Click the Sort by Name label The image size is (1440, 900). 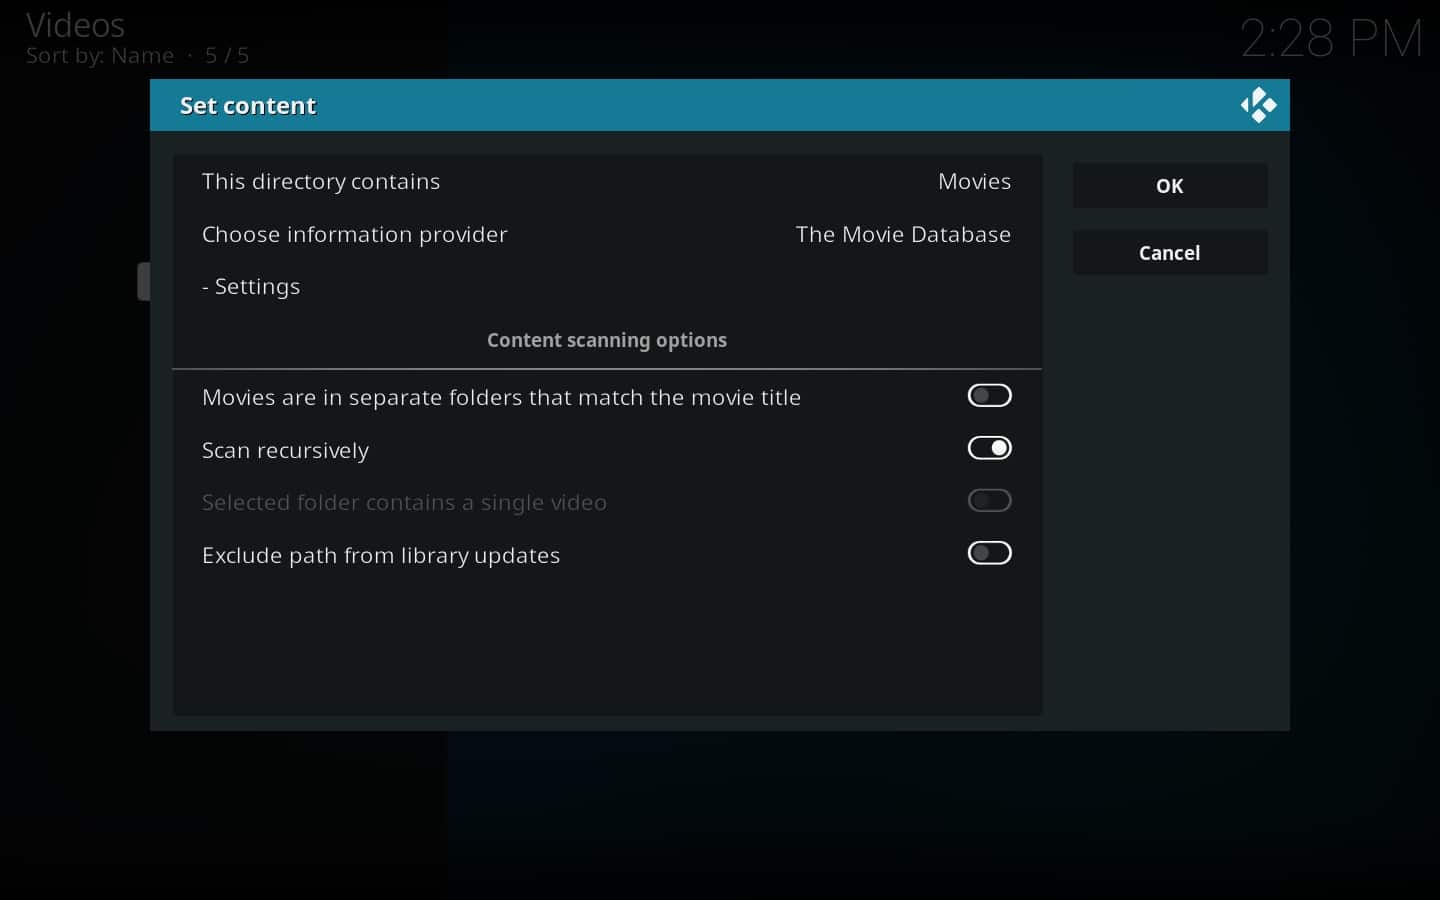(x=100, y=55)
